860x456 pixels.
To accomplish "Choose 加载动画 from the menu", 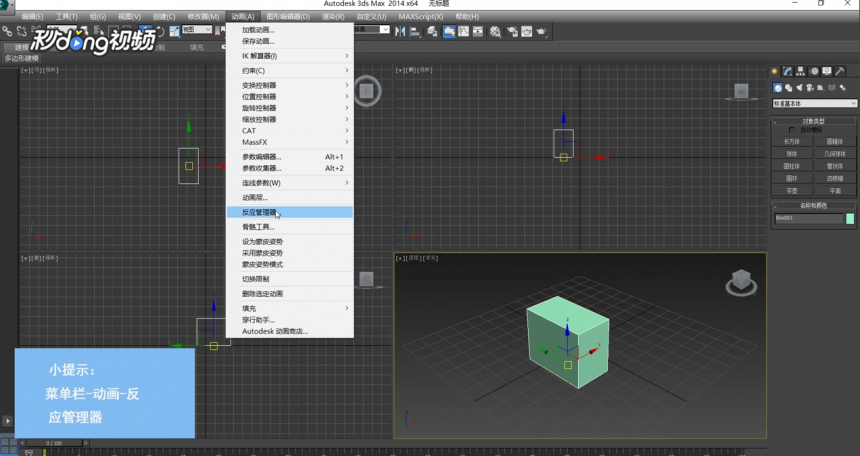I will [290, 30].
